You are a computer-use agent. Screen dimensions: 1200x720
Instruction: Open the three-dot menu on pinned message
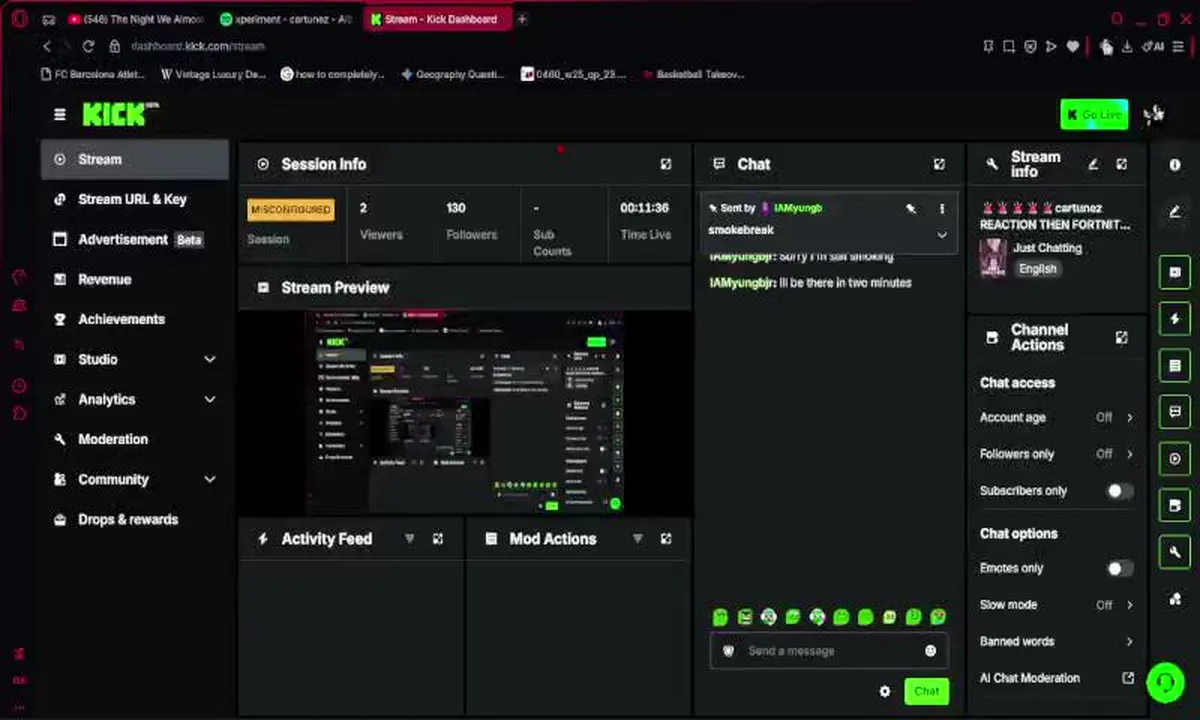click(x=941, y=209)
